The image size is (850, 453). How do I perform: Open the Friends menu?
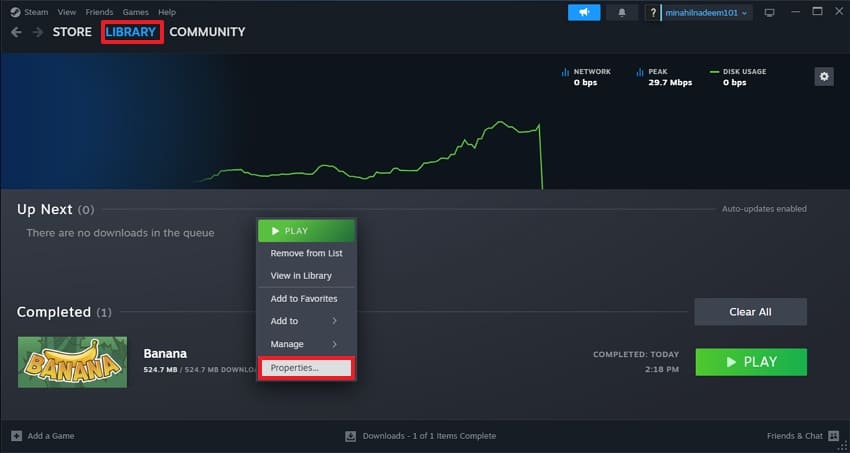99,12
